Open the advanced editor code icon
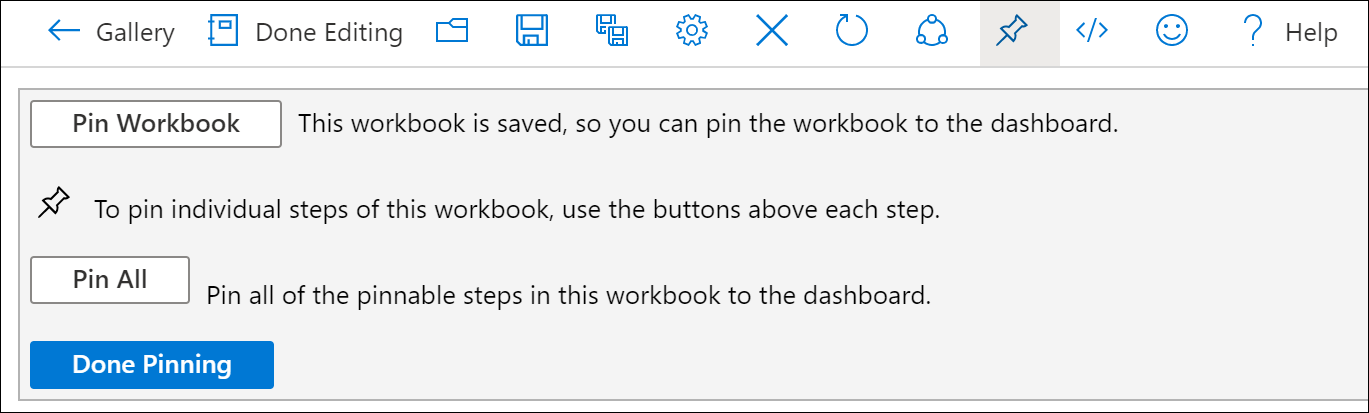 point(1091,32)
